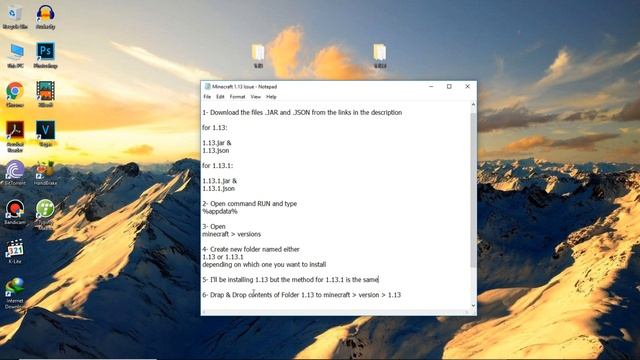Click the '%appdata%' text line
Screen dimensions: 640x360
click(x=220, y=211)
